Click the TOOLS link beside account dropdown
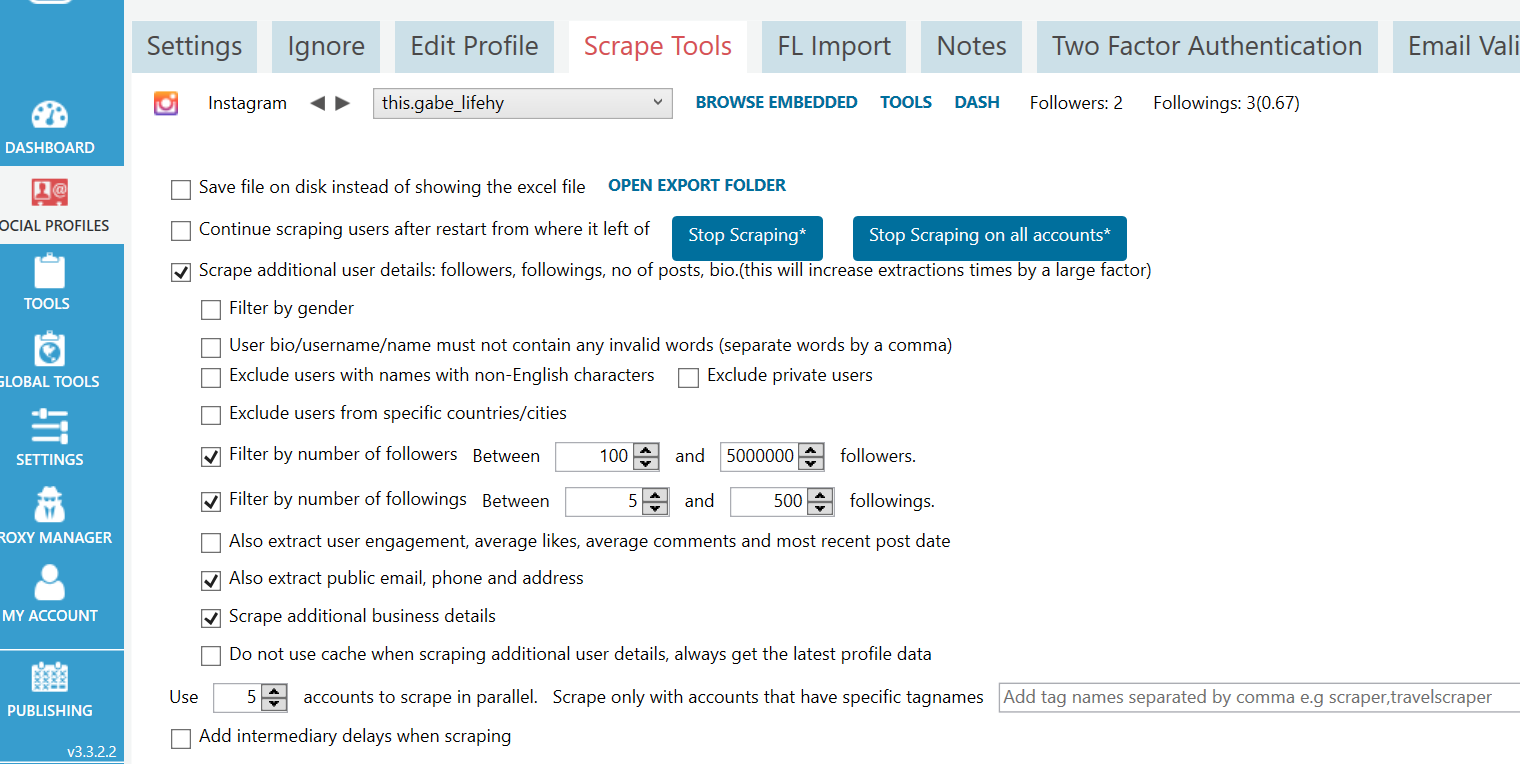1520x764 pixels. tap(906, 102)
